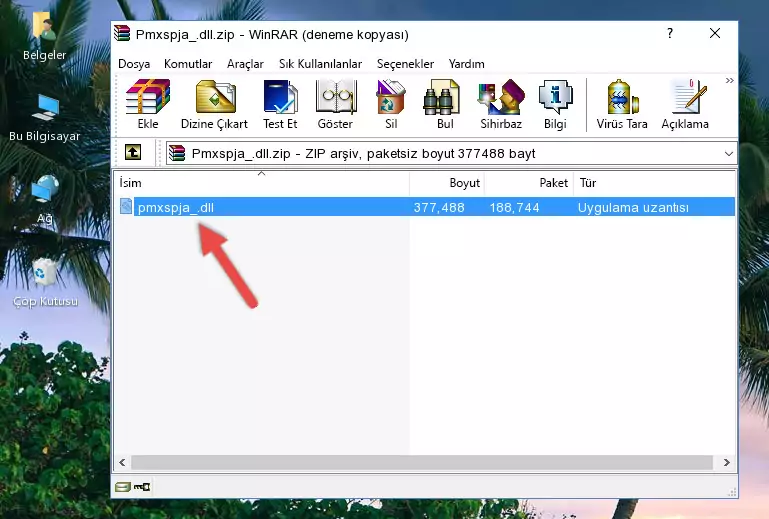Sort files by Boyut column
This screenshot has width=769, height=519.
(447, 183)
